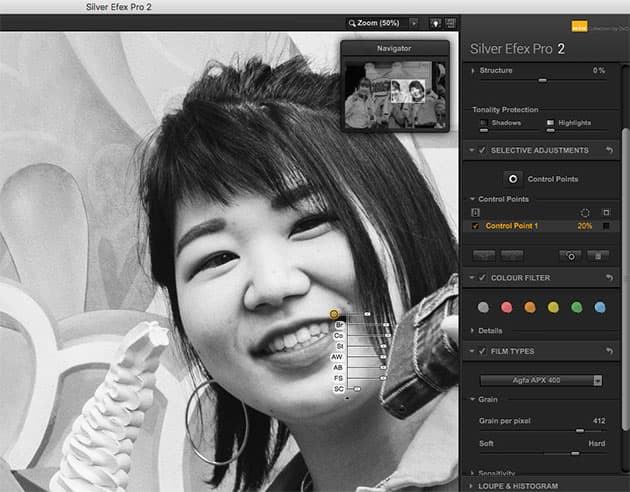Click the yellow control point marker on image

pyautogui.click(x=334, y=314)
